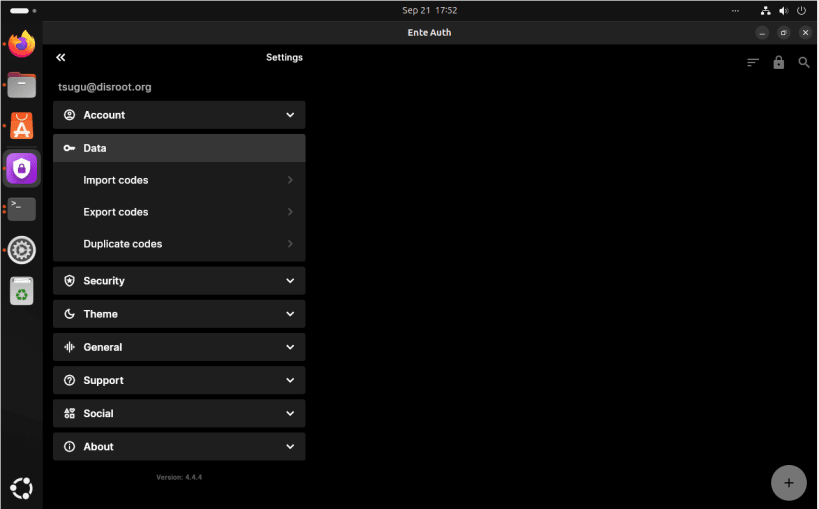Expand the Theme section chevron
Screen dimensions: 819x509
(x=290, y=314)
